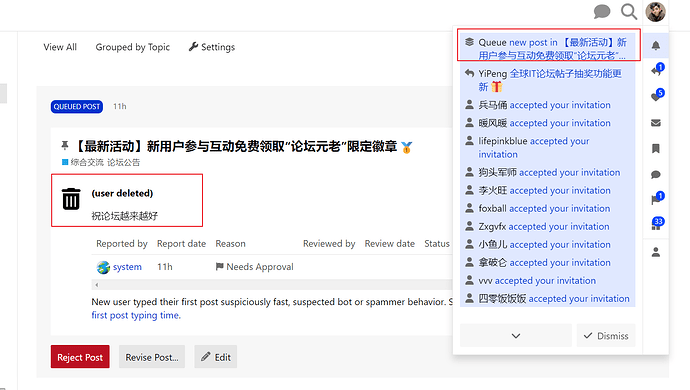Viewport: 690px width, 390px height.
Task: Click the system user globe avatar
Action: click(103, 267)
